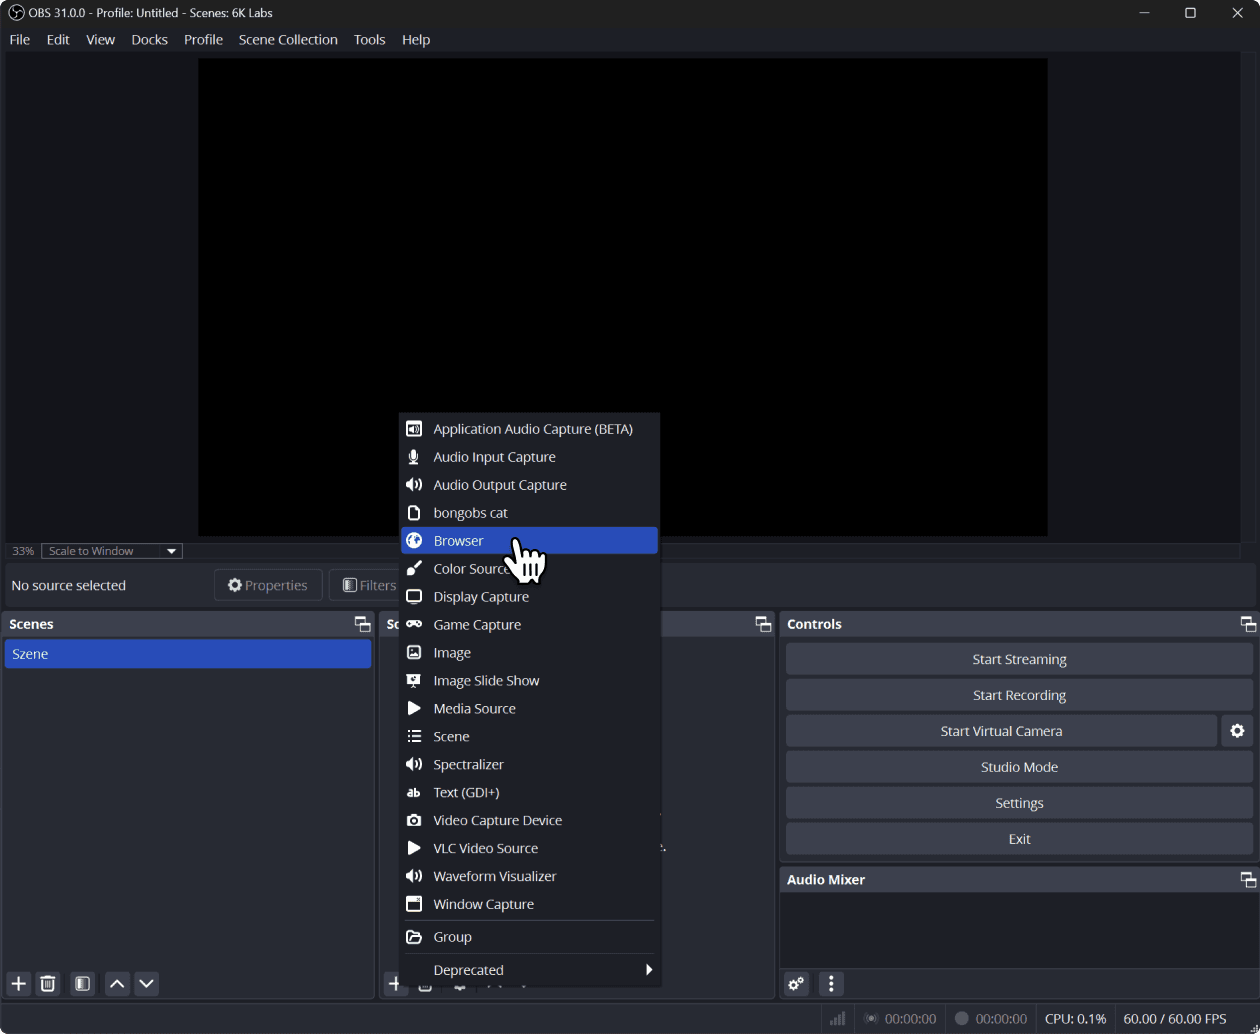Click the Studio Mode button
The image size is (1260, 1034).
(1019, 767)
